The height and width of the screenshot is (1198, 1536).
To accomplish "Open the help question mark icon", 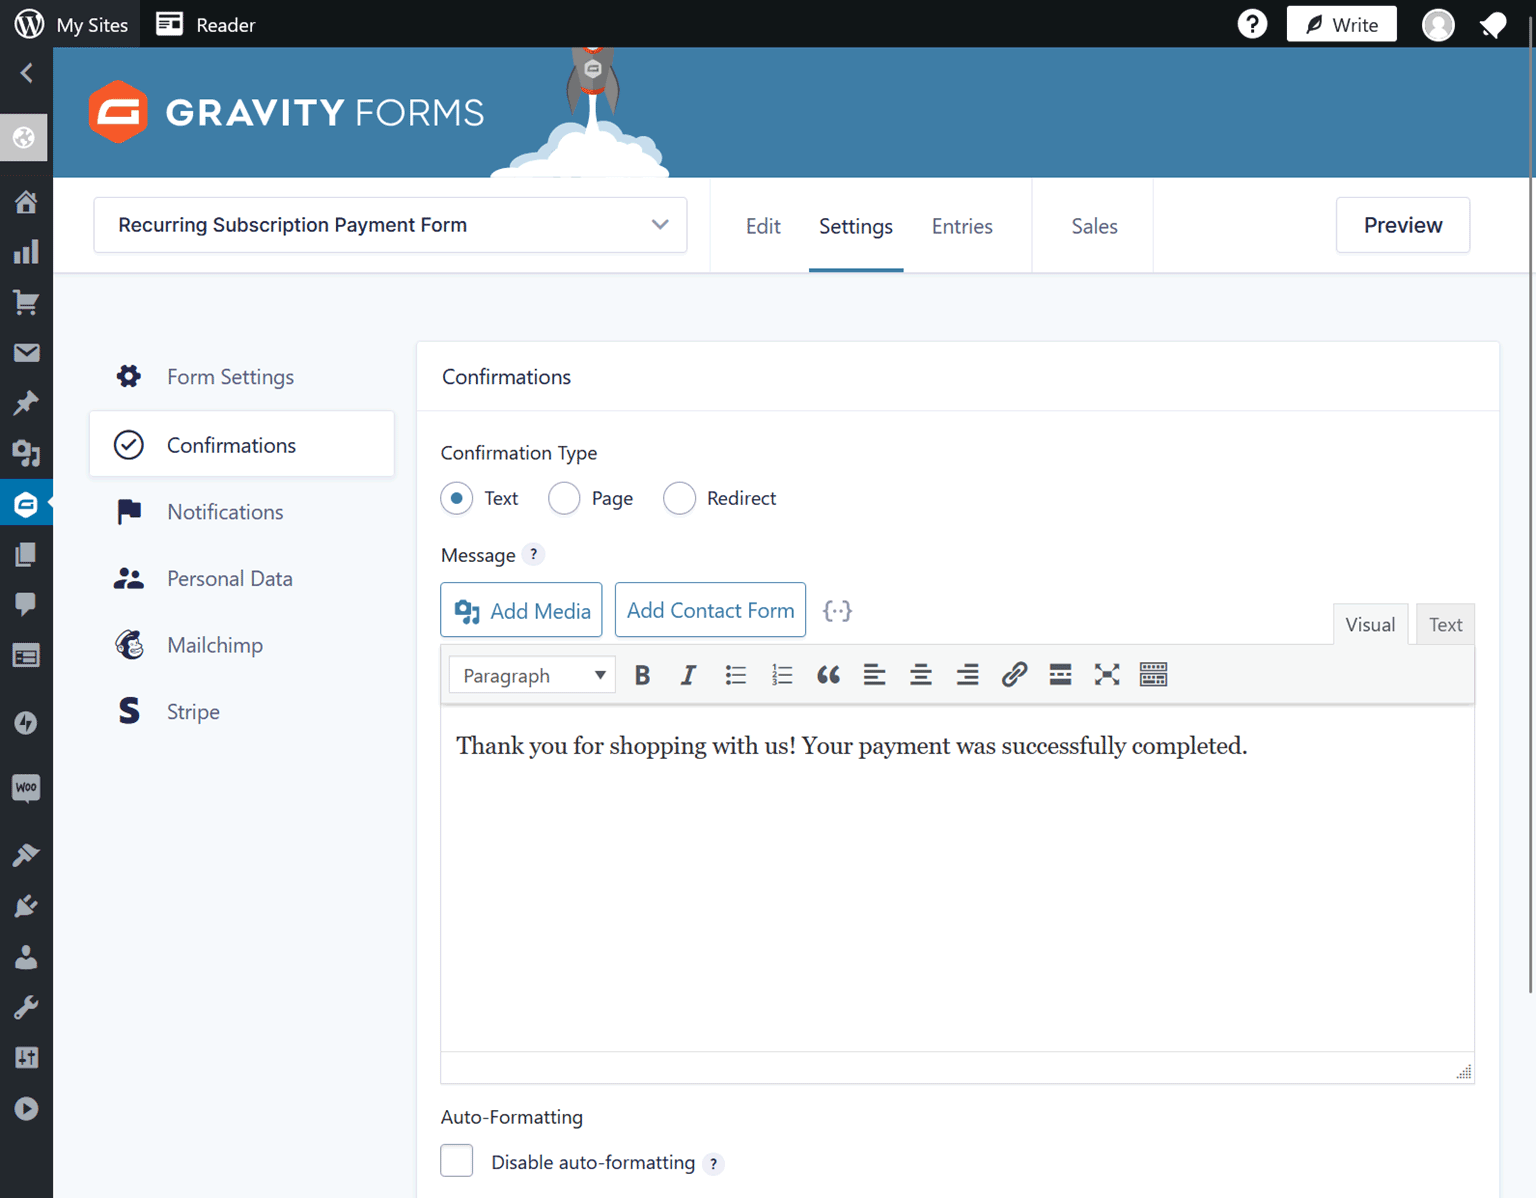I will coord(1252,24).
